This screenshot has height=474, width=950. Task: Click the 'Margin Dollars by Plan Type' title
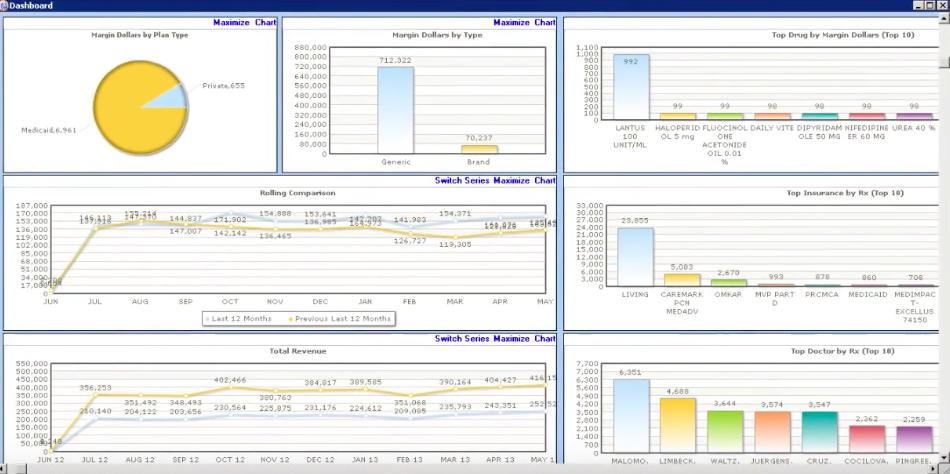pyautogui.click(x=139, y=35)
